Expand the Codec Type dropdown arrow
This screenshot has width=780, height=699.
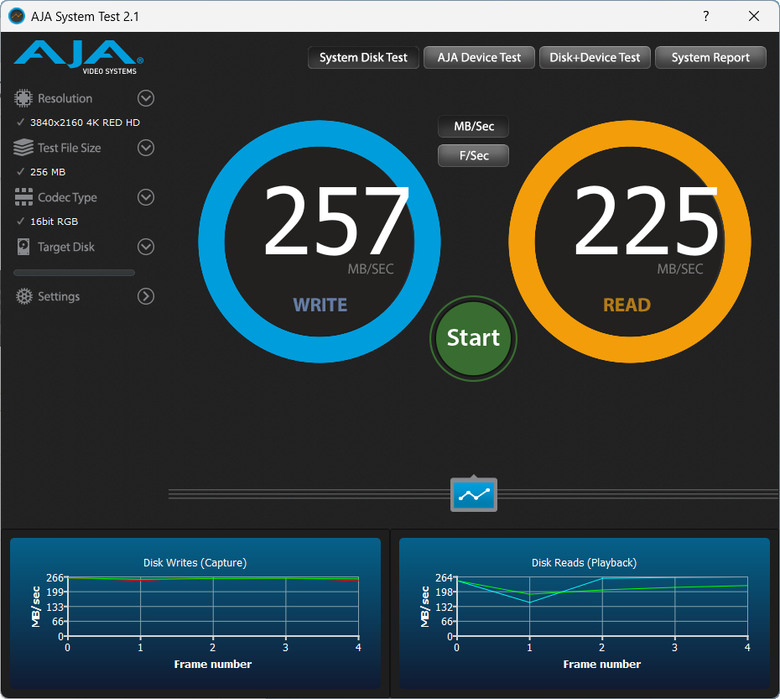tap(146, 197)
